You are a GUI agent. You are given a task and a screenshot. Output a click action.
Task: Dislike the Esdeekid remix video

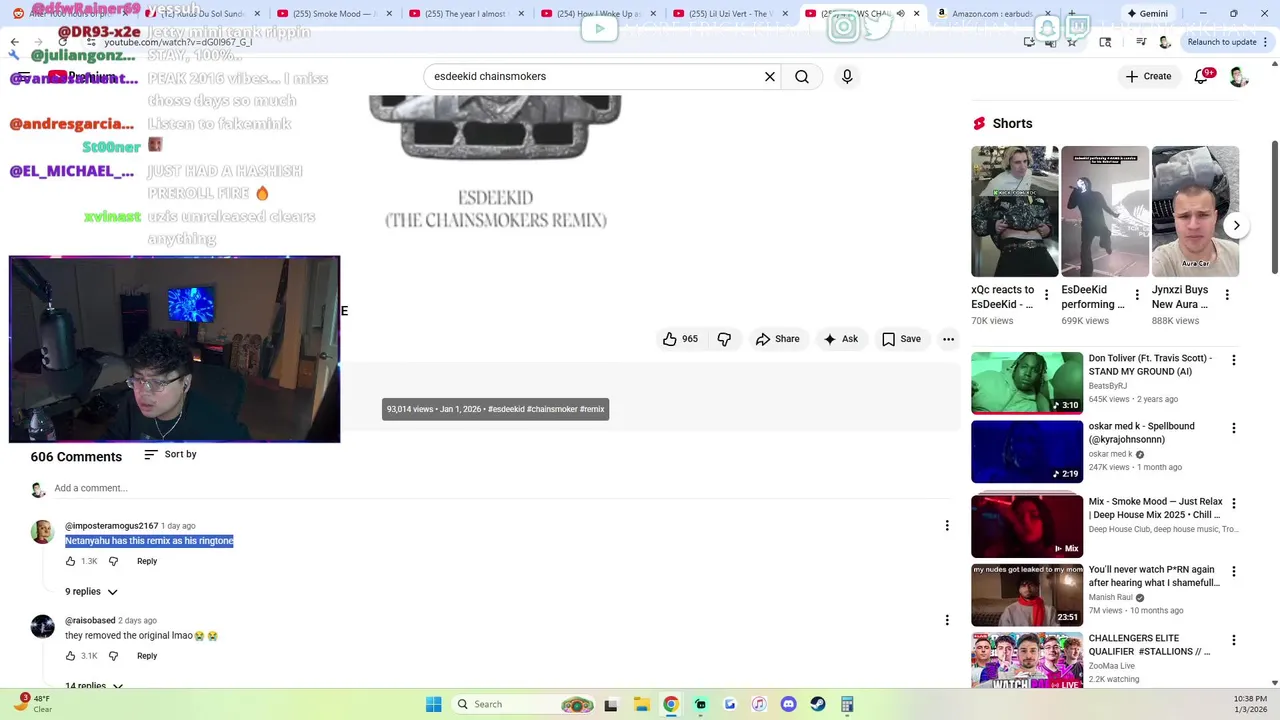(x=724, y=339)
